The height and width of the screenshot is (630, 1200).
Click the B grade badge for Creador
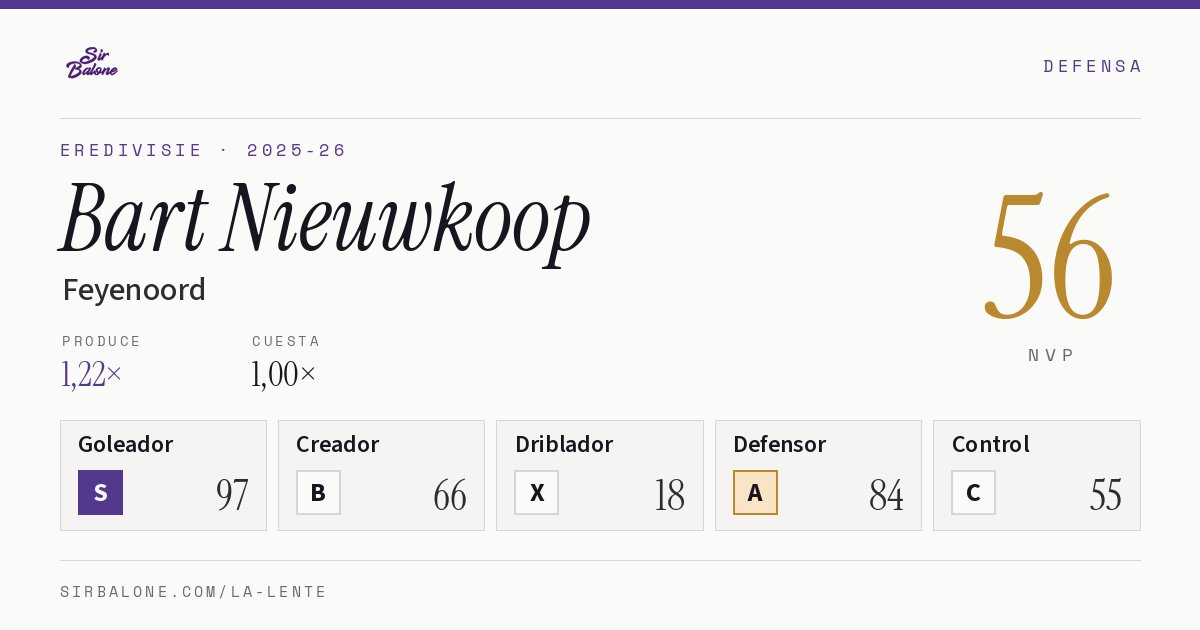(x=318, y=492)
